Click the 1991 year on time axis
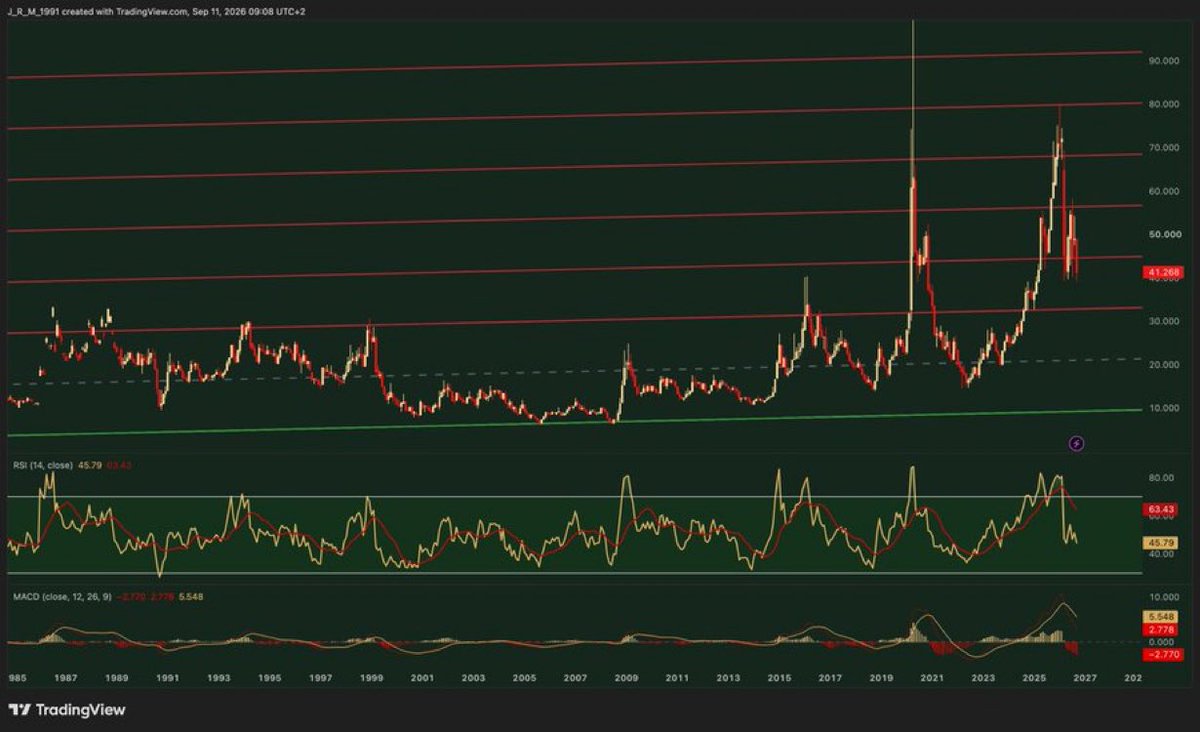This screenshot has height=732, width=1200. [x=168, y=677]
